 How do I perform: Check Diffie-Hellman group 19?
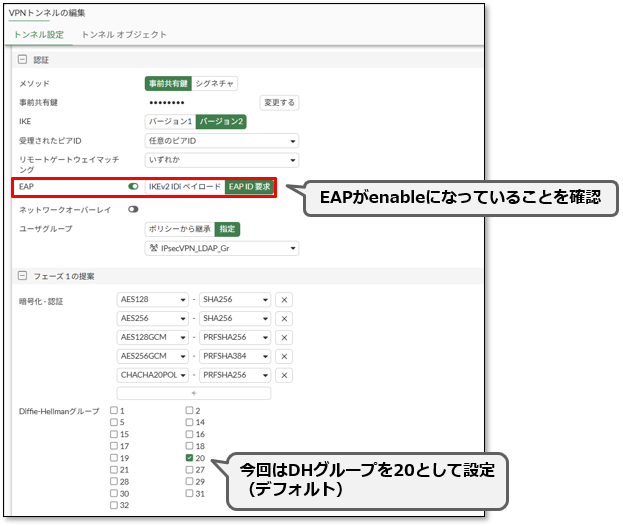click(114, 458)
